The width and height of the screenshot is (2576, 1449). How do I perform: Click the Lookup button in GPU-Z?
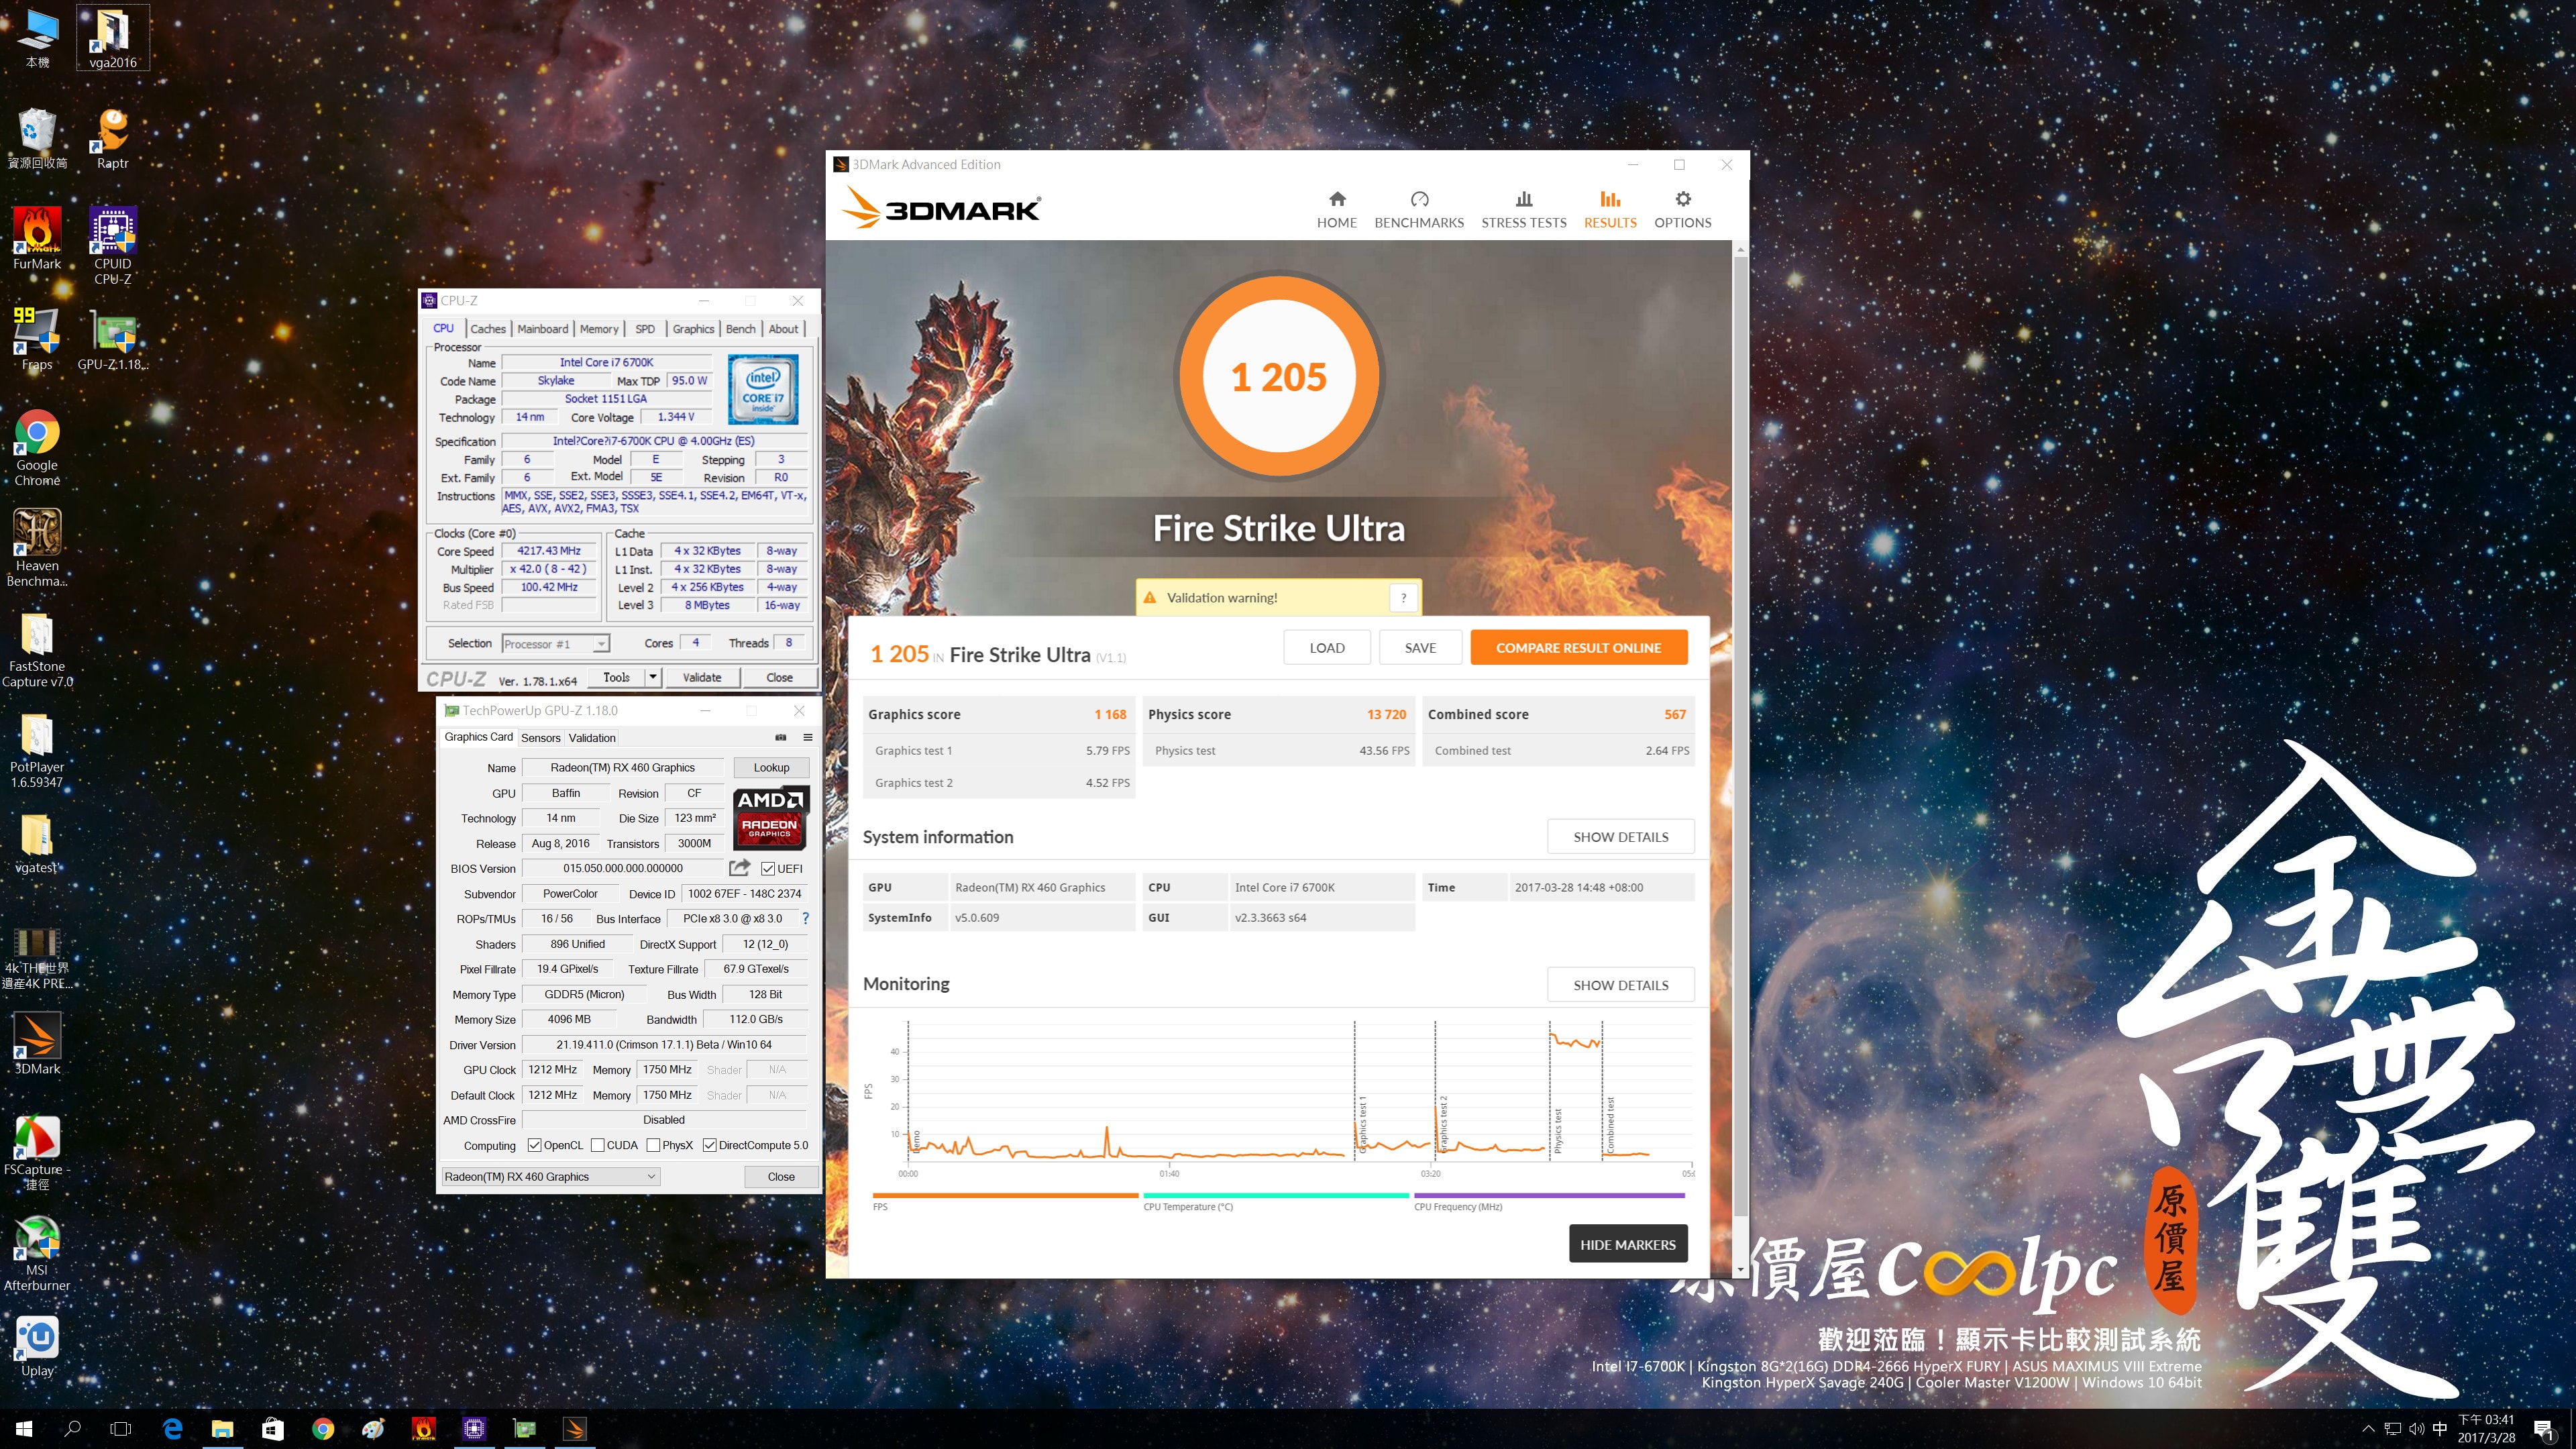[771, 767]
